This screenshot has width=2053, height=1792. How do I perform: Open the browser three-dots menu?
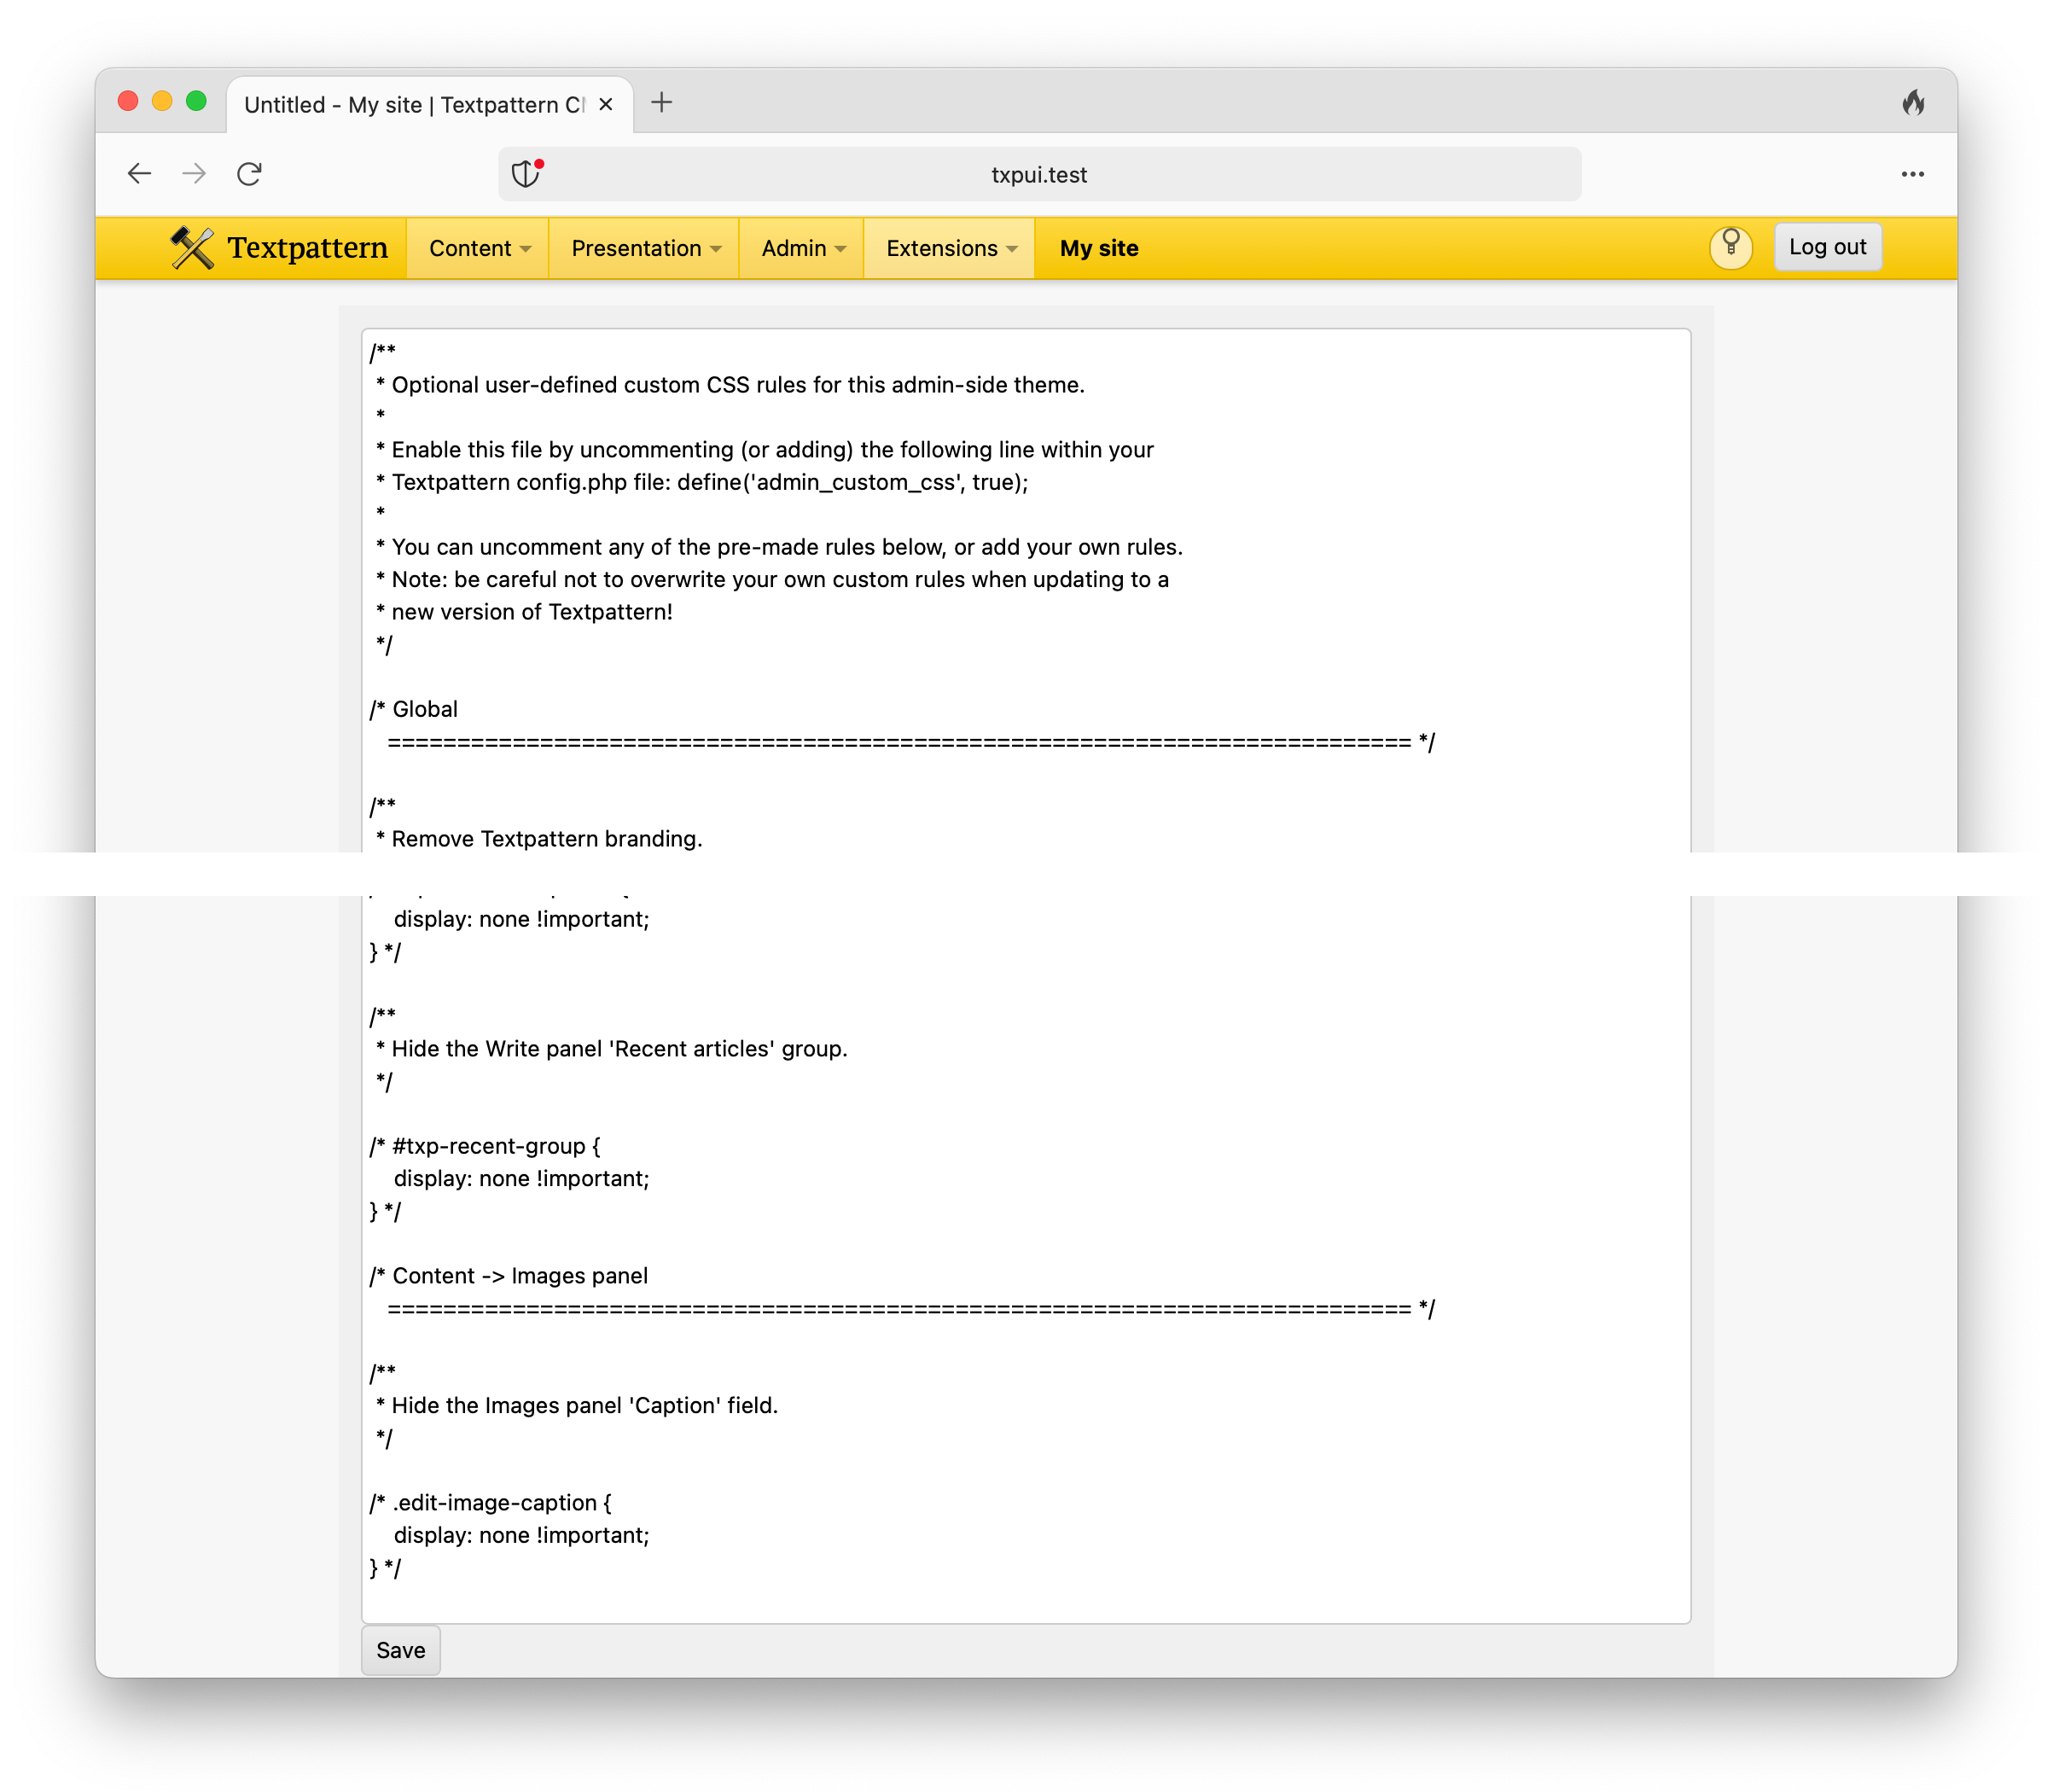(x=1912, y=174)
